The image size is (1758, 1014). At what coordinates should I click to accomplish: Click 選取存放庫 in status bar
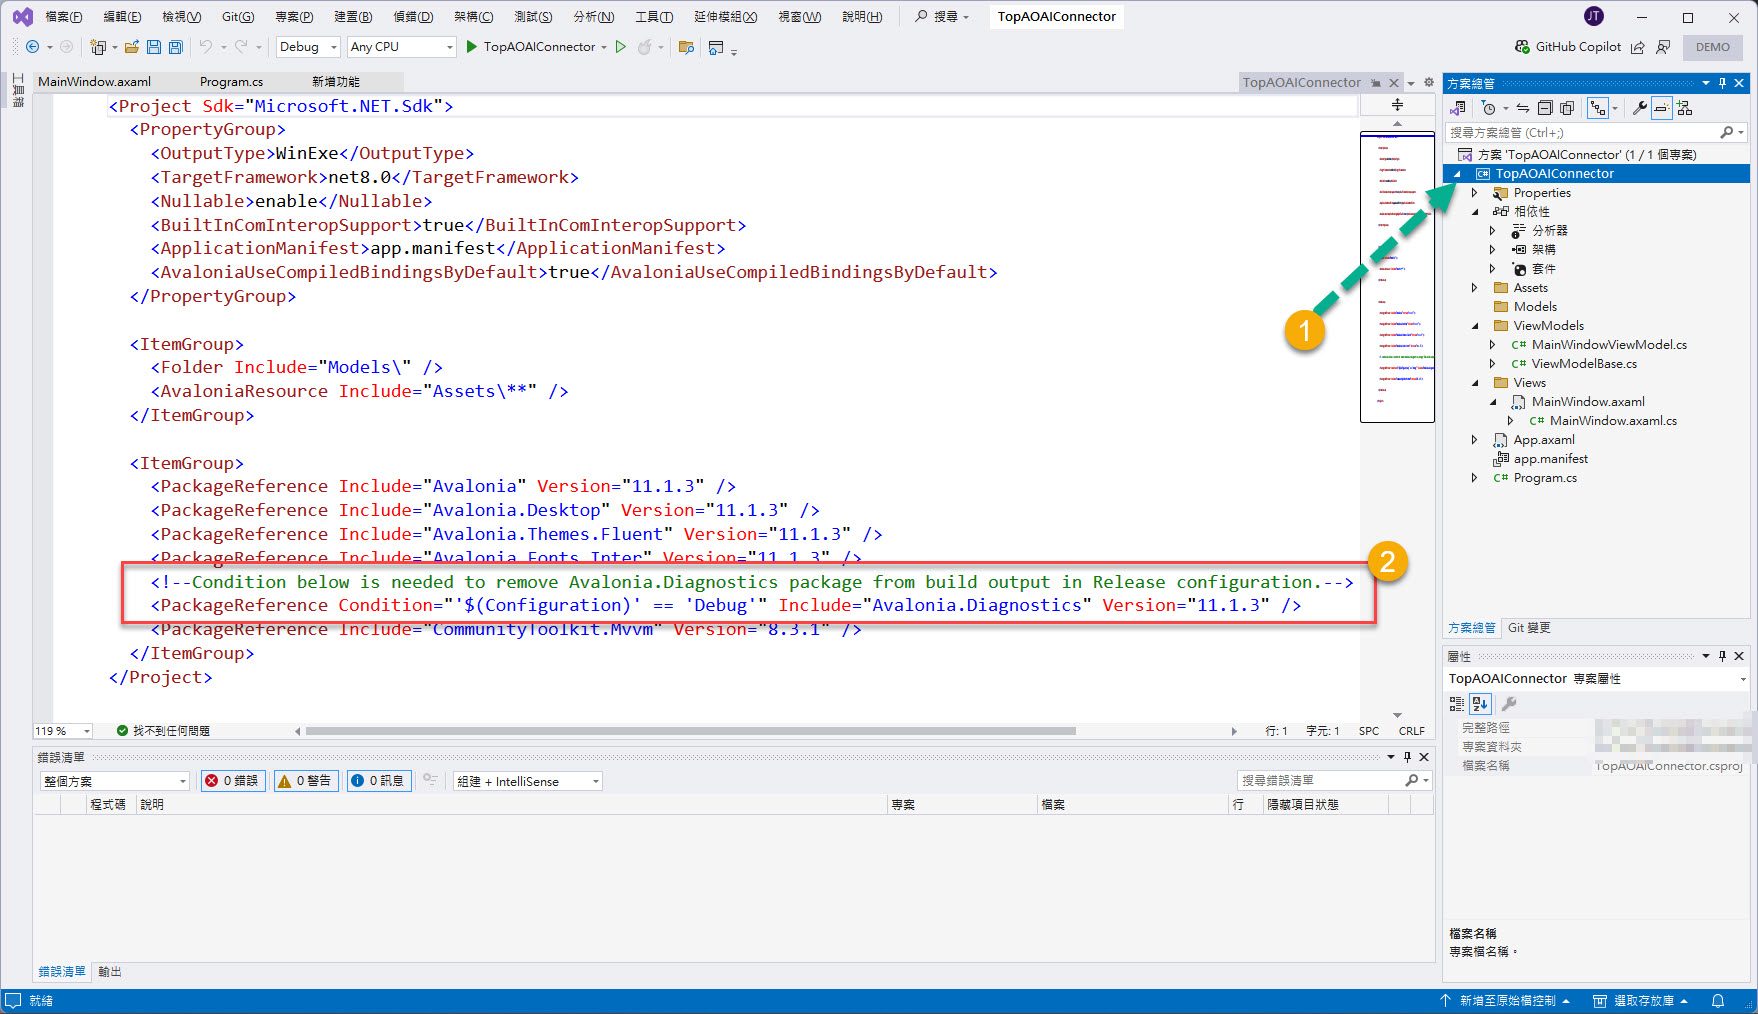pyautogui.click(x=1640, y=1001)
